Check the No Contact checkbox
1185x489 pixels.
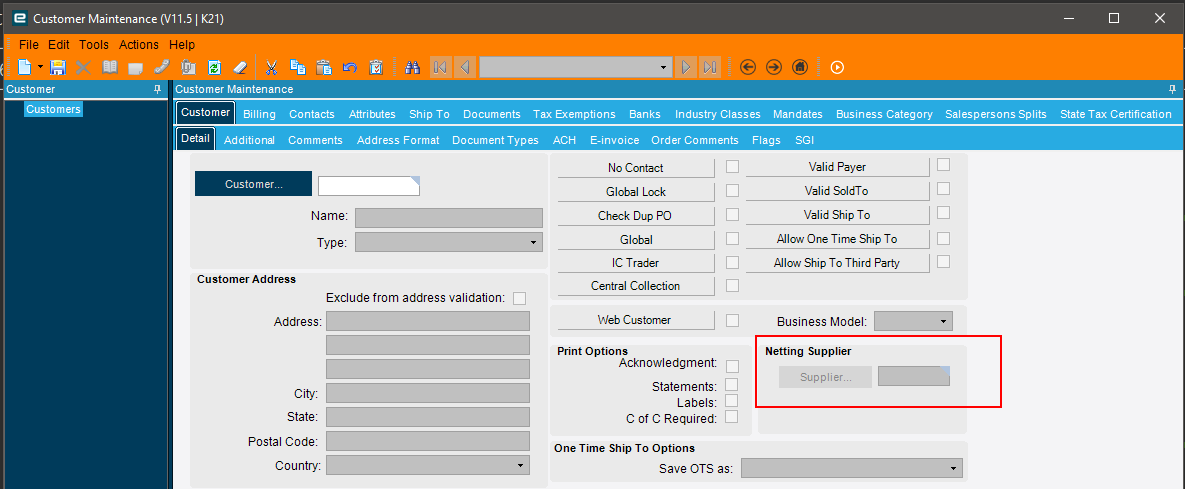coord(732,167)
